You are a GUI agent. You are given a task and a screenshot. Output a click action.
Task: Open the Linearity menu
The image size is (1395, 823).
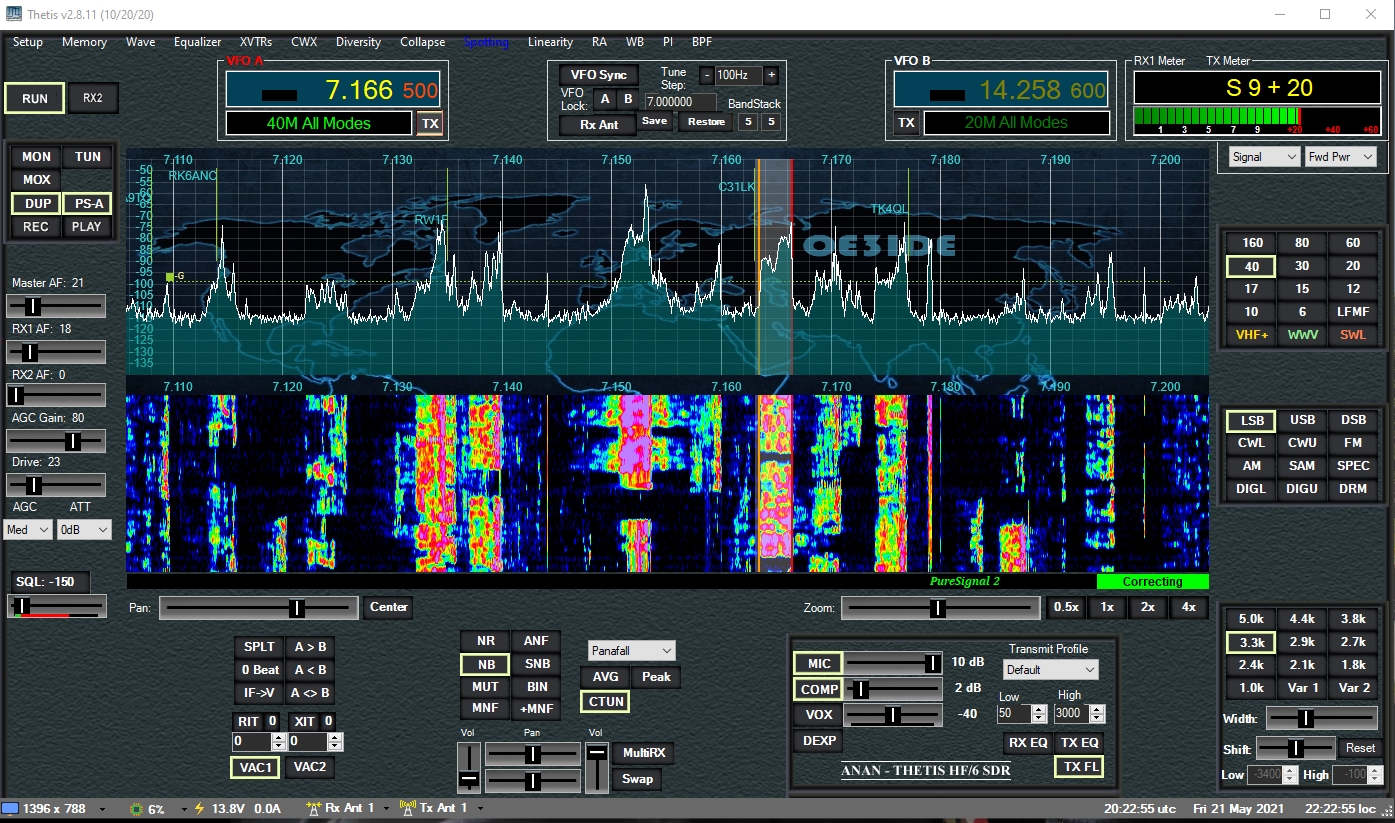[550, 42]
